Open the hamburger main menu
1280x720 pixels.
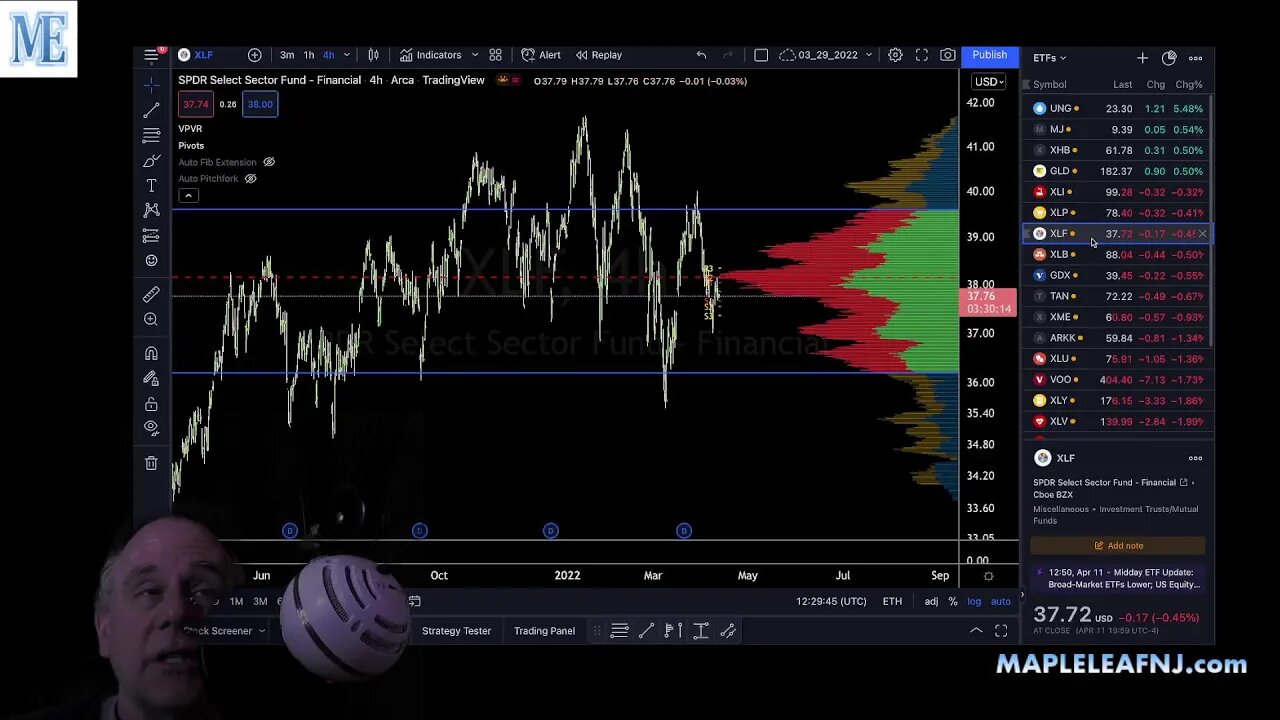click(x=151, y=55)
